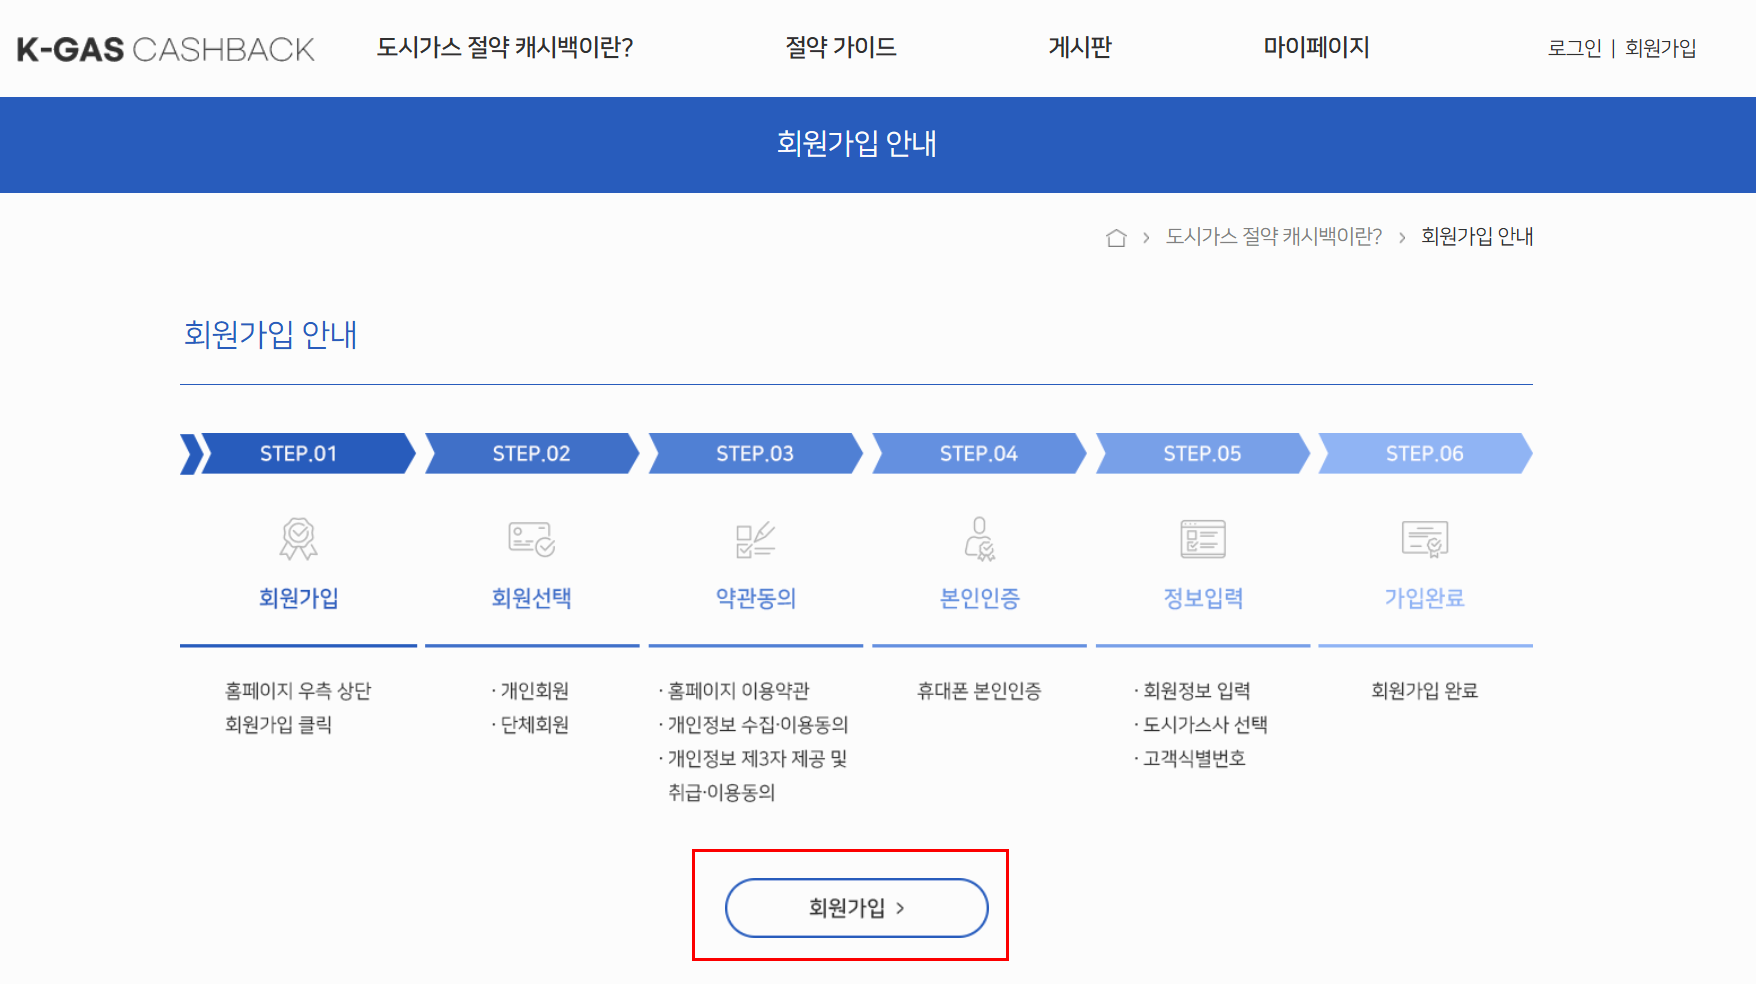Click the 로그인 link at the top right

(x=1573, y=47)
